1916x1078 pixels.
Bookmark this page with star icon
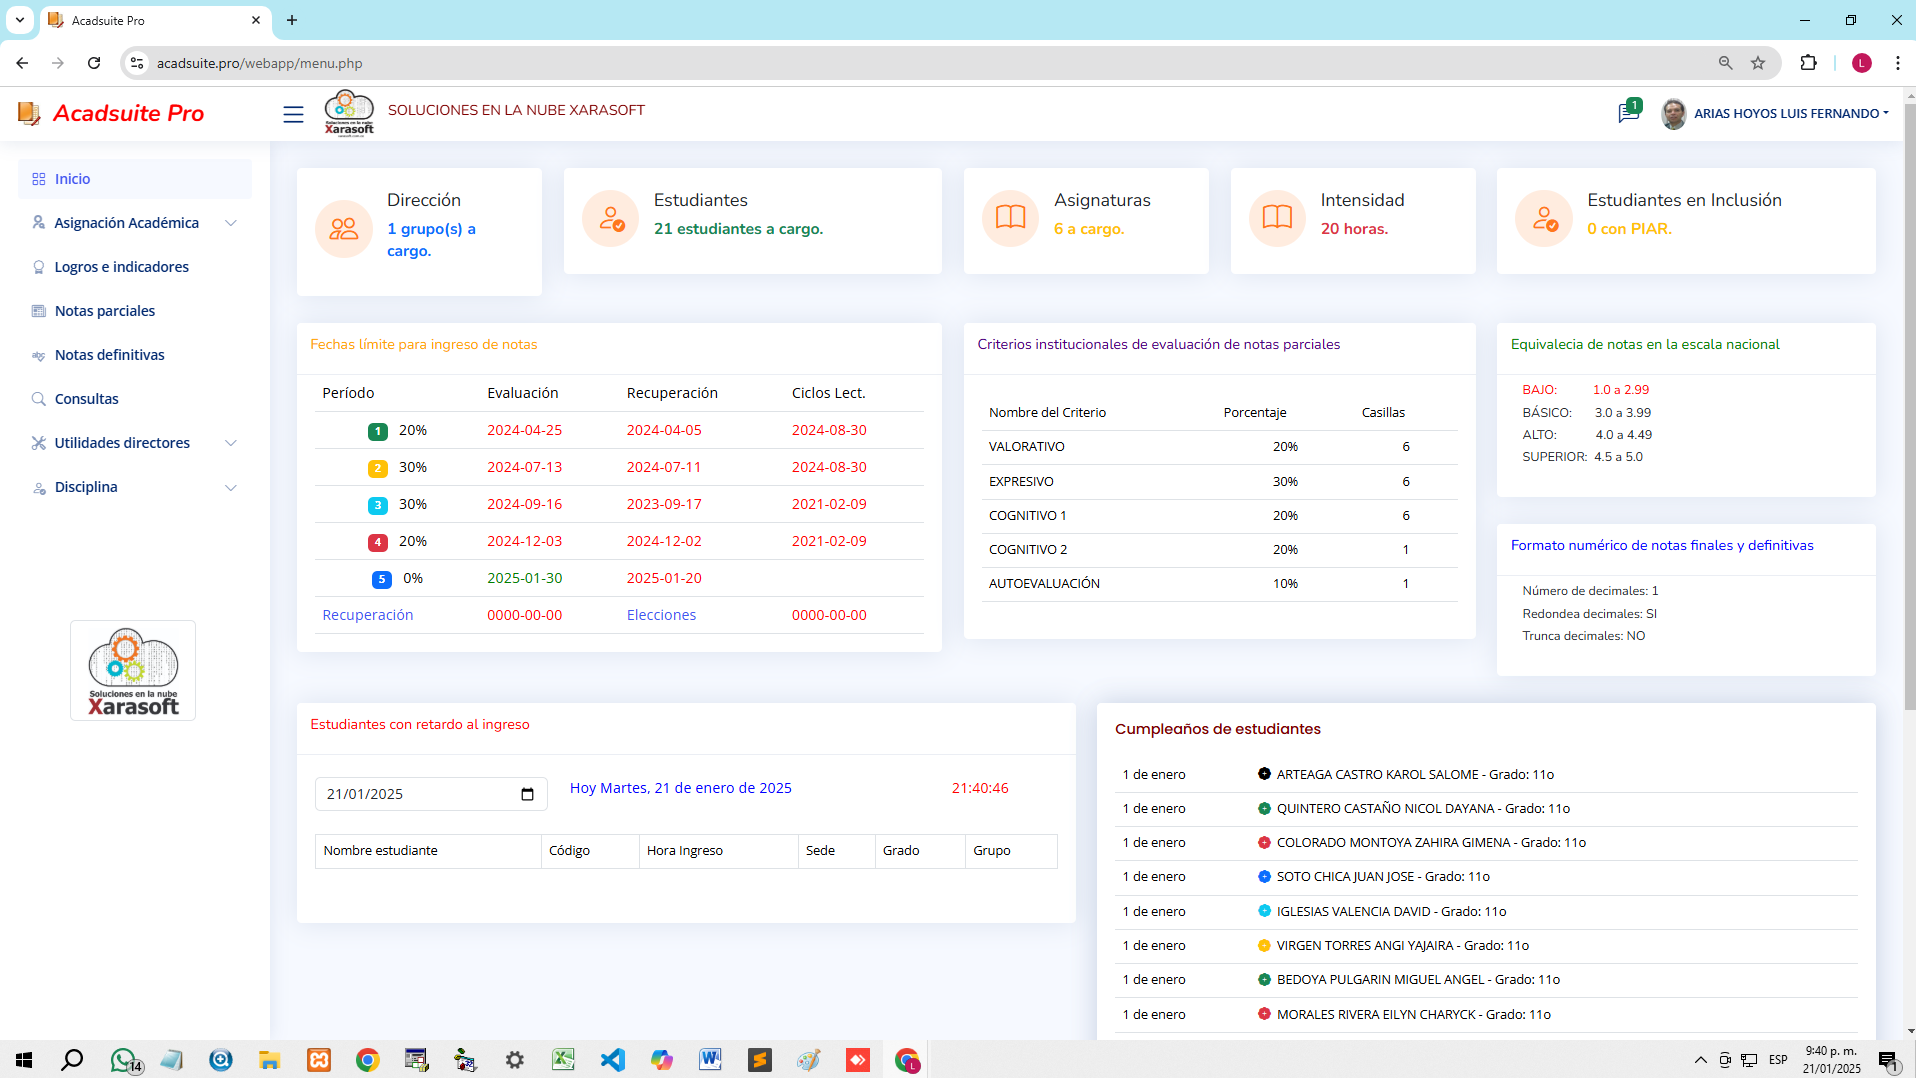tap(1758, 63)
